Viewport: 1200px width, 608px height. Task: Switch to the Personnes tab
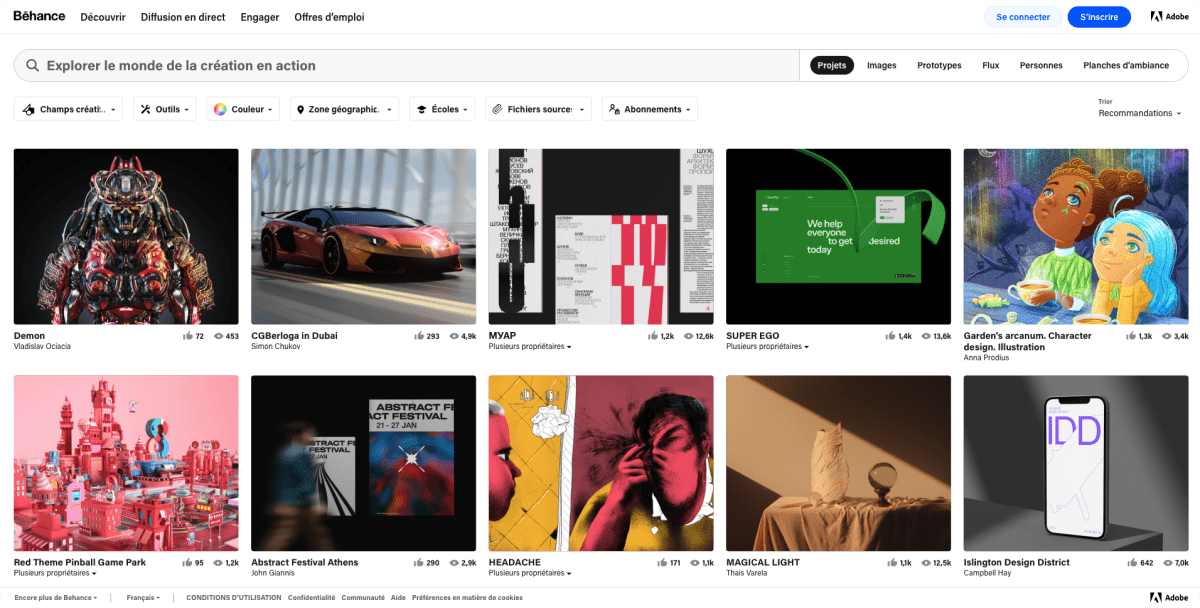[x=1041, y=64]
